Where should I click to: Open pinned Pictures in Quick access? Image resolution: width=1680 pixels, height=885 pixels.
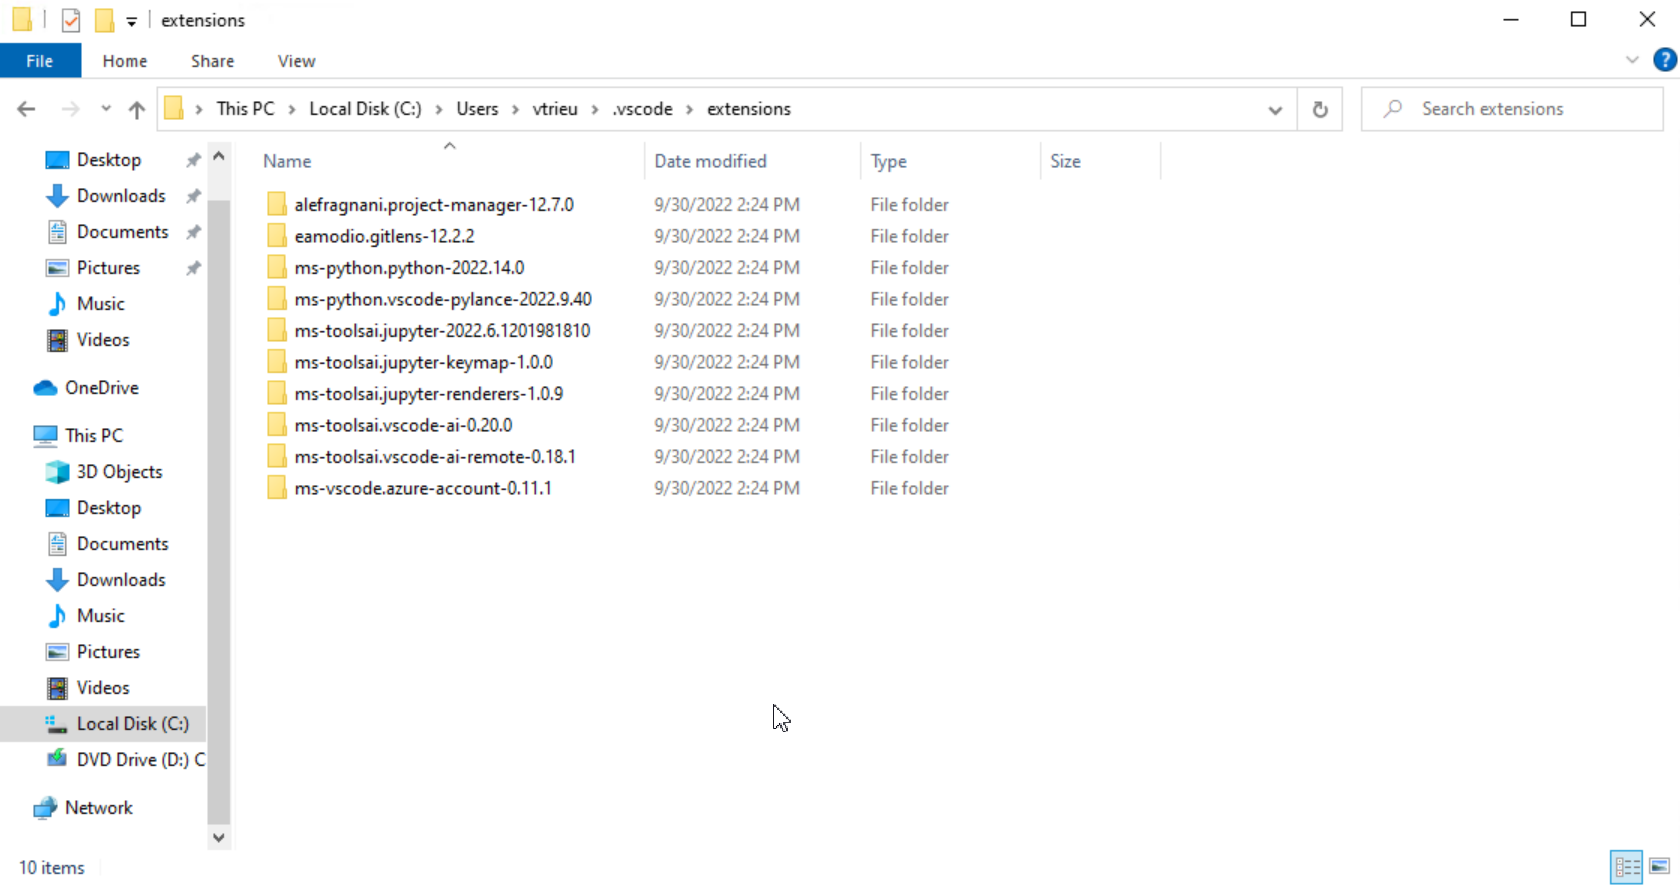point(108,268)
